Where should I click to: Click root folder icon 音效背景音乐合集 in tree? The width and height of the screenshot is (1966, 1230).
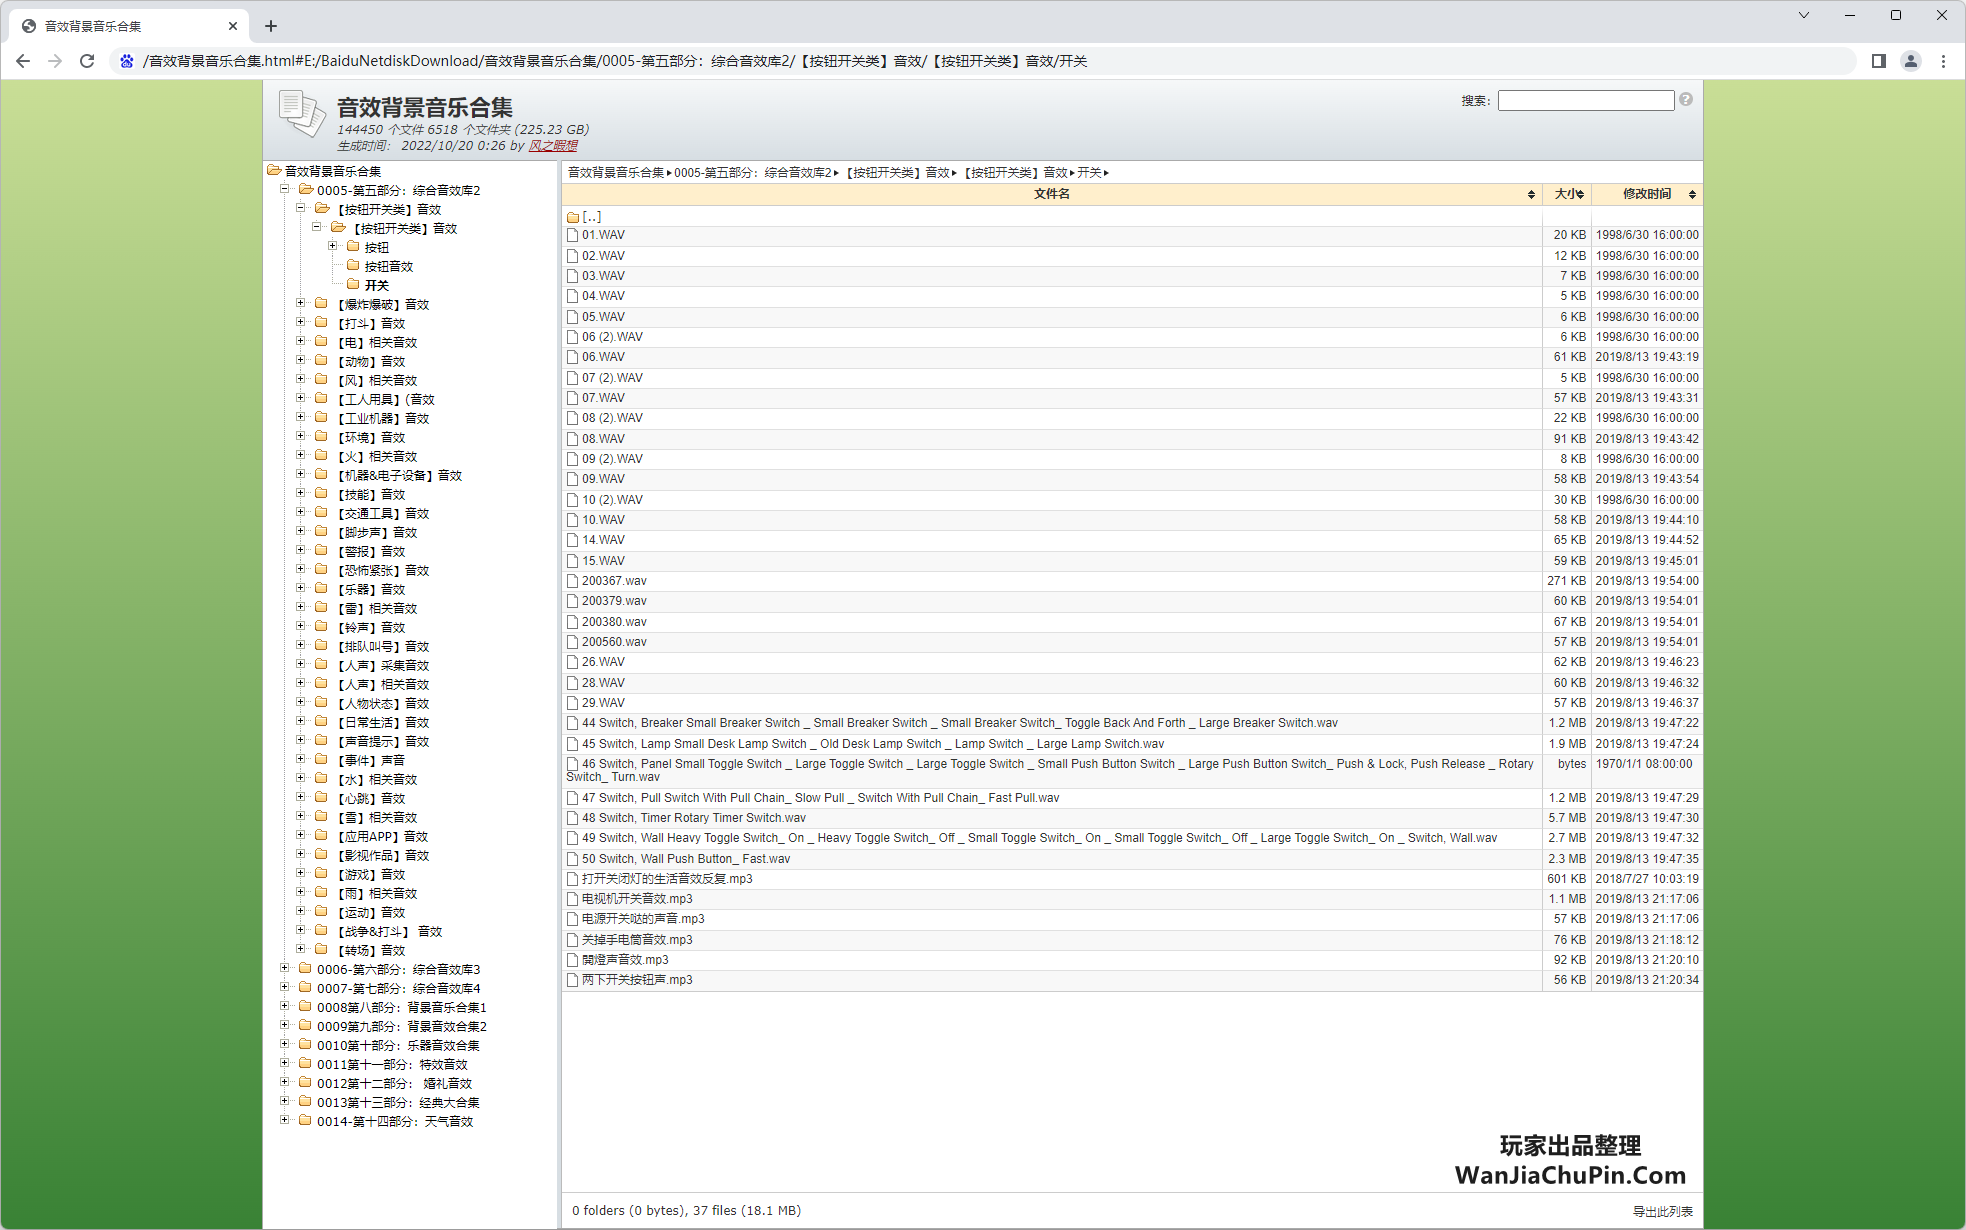coord(274,170)
